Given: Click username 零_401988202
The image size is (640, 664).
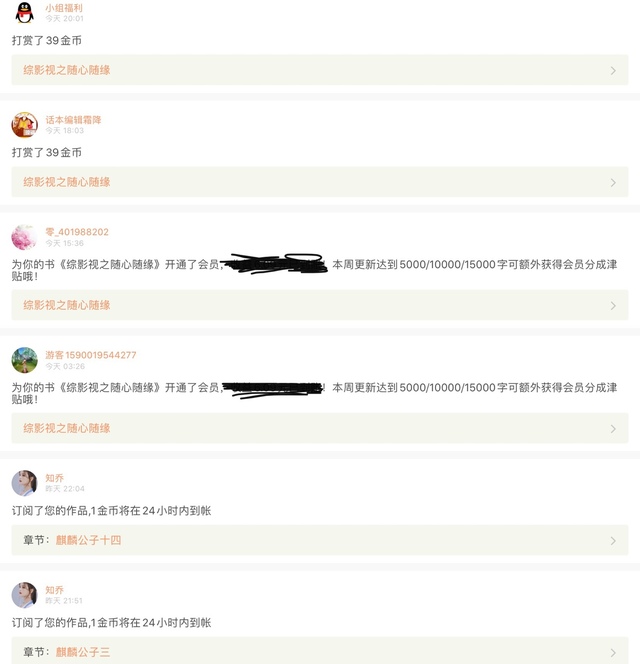Looking at the screenshot, I should (77, 232).
